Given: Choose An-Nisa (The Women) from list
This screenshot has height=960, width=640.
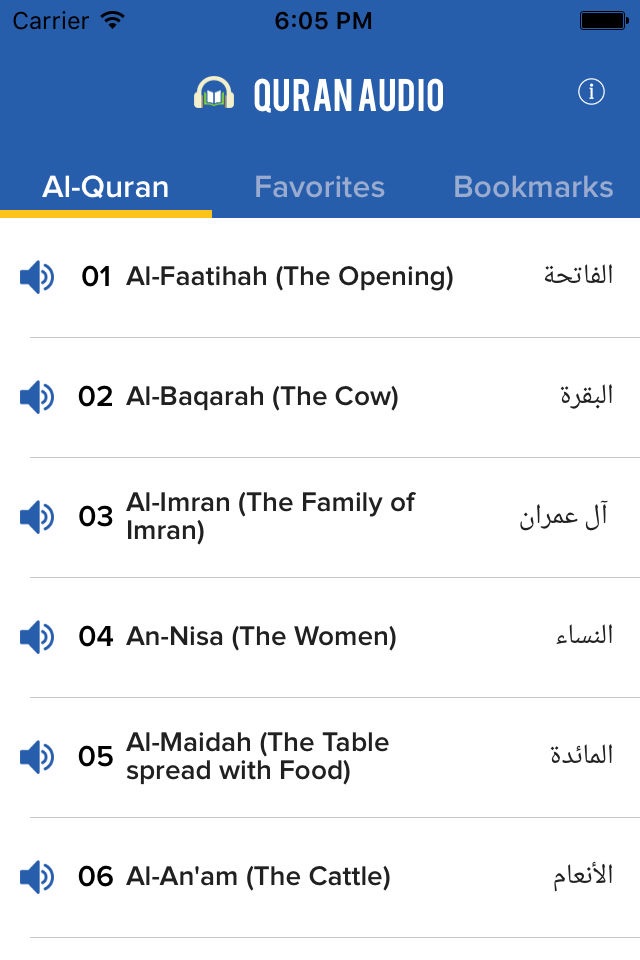Looking at the screenshot, I should point(320,637).
